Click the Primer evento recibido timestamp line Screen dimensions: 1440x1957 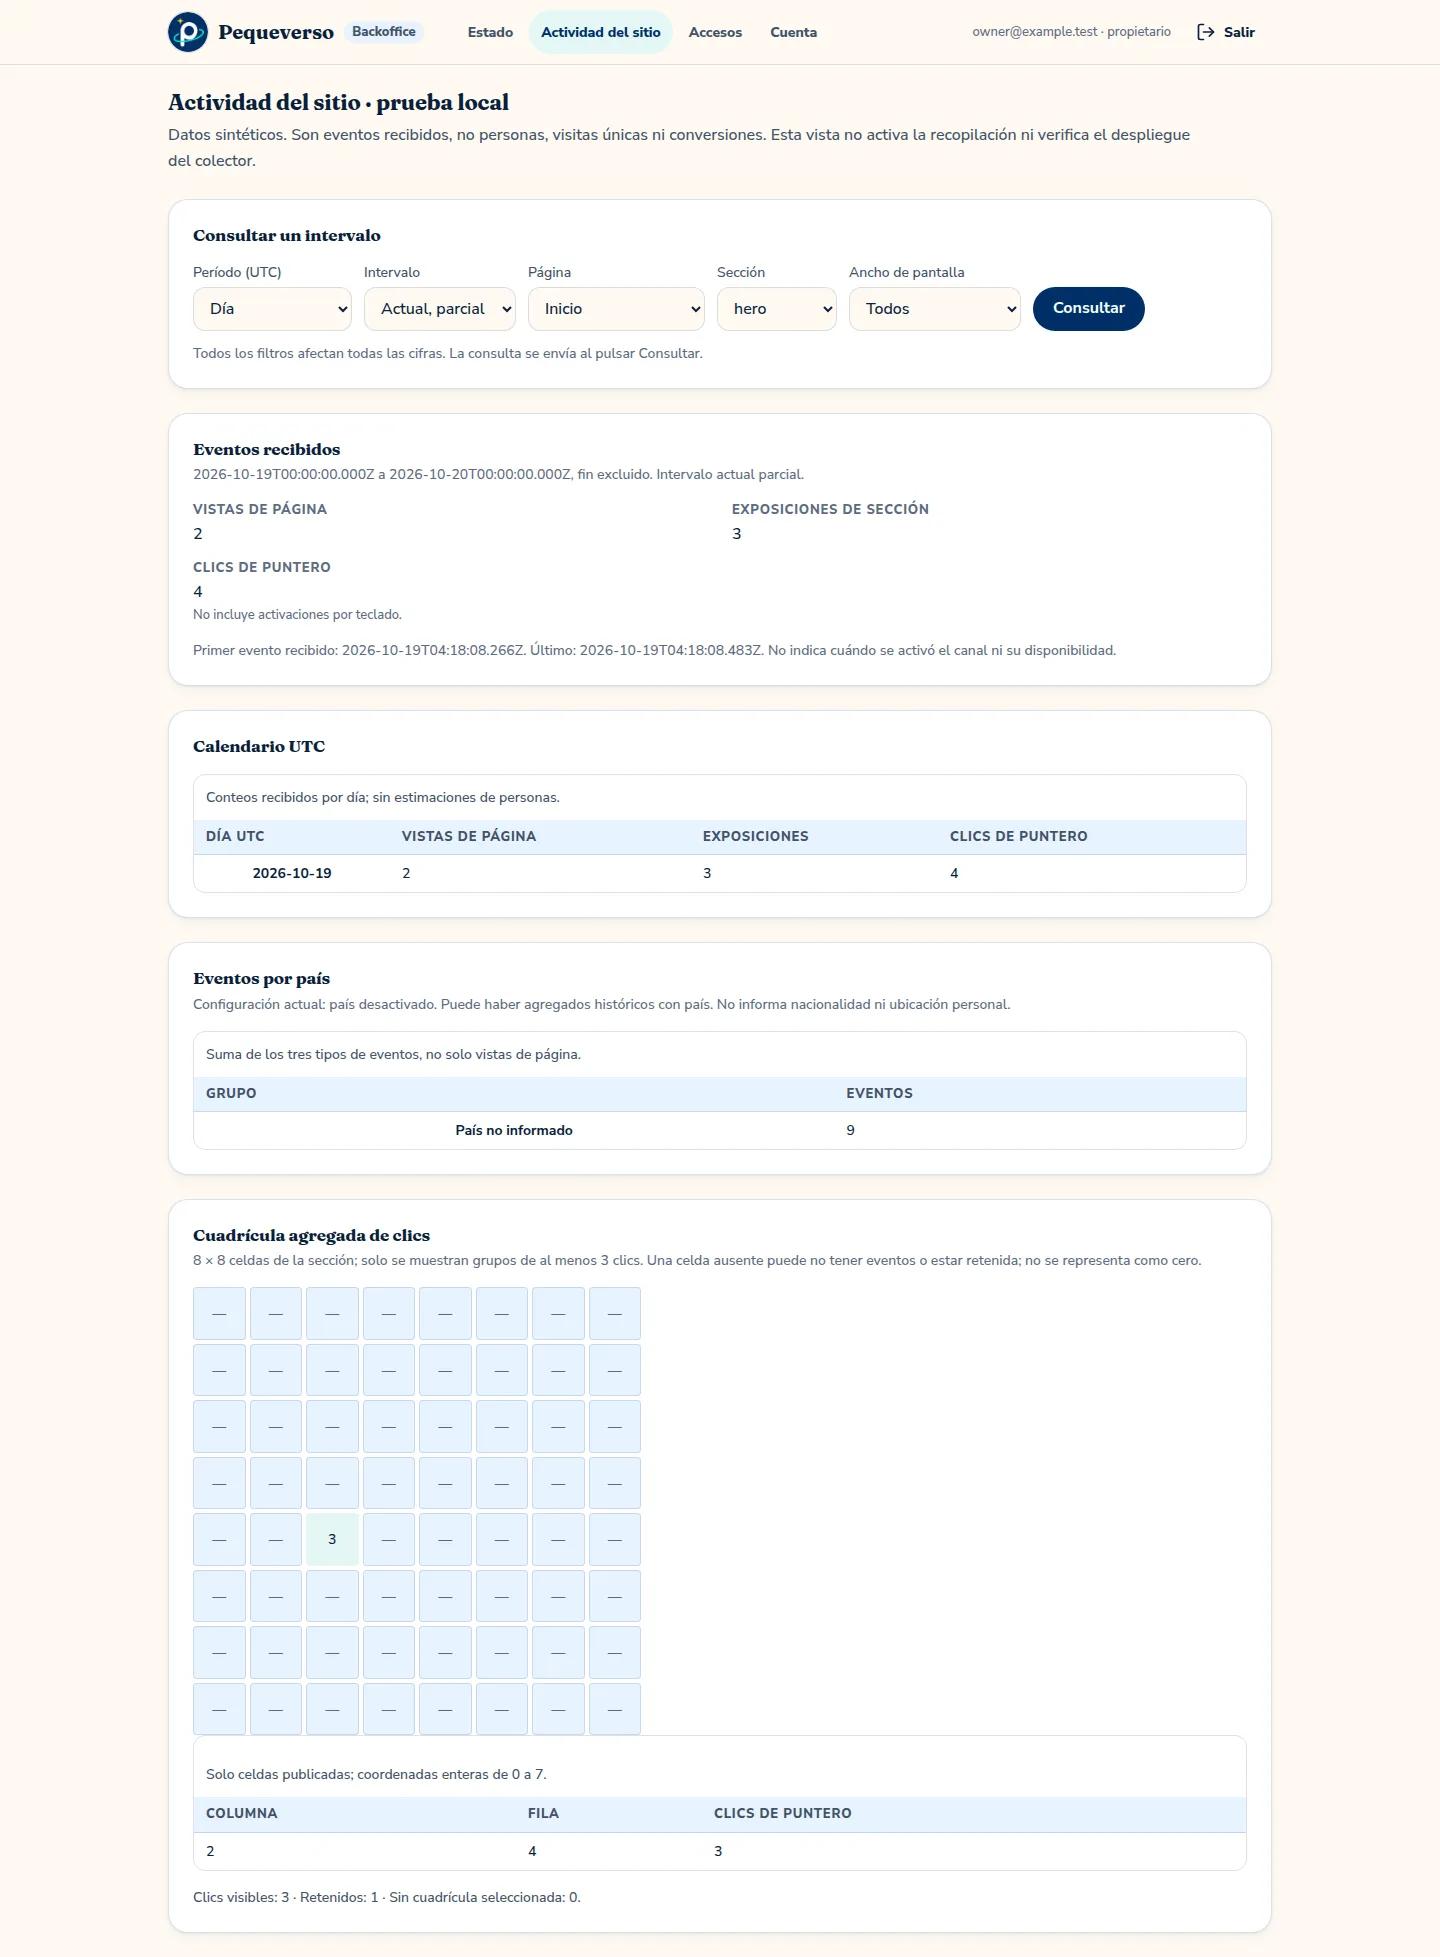[654, 650]
